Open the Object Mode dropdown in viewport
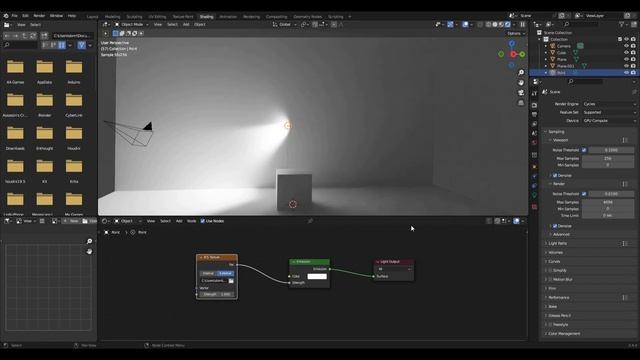 click(x=131, y=24)
